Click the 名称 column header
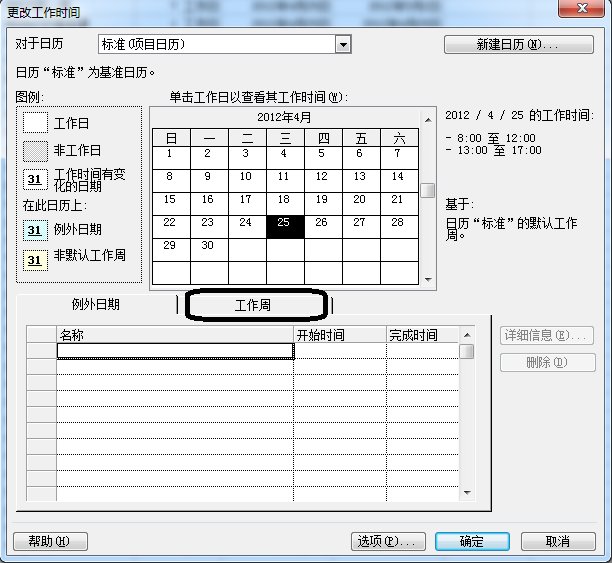The height and width of the screenshot is (563, 612). point(175,335)
